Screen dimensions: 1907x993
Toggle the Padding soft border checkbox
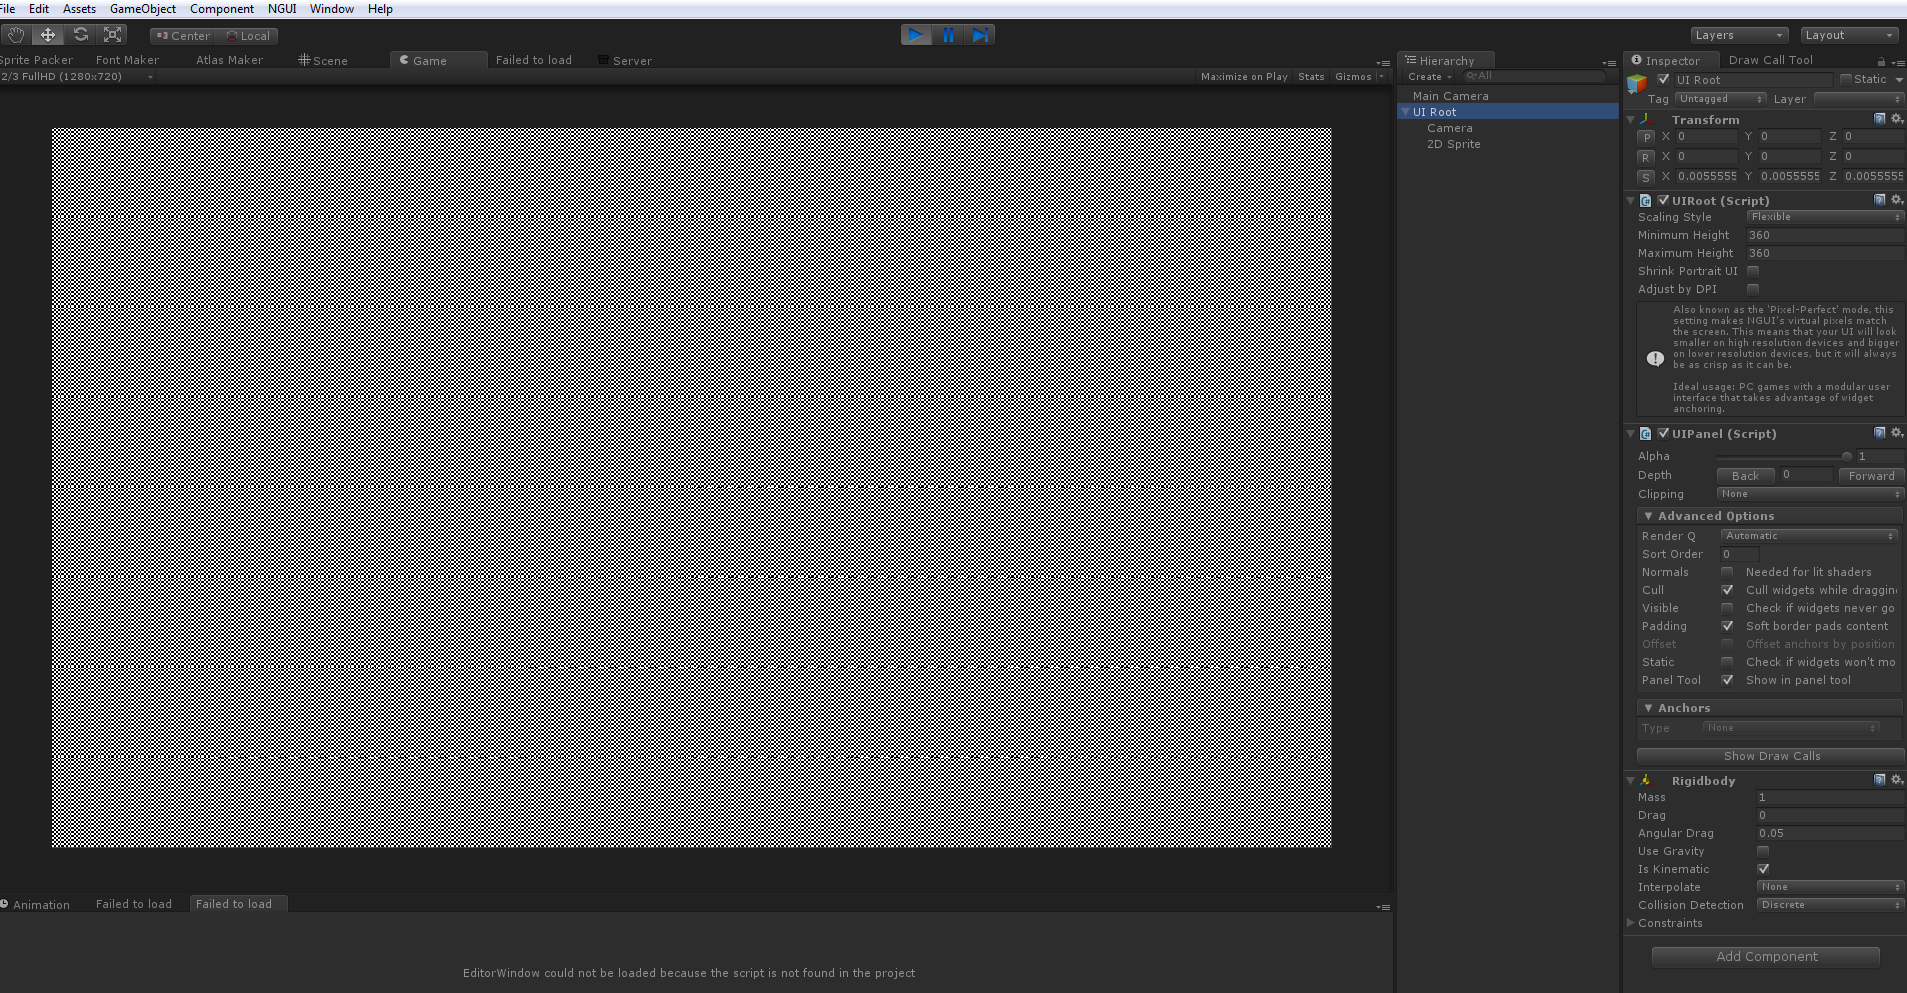[1727, 626]
